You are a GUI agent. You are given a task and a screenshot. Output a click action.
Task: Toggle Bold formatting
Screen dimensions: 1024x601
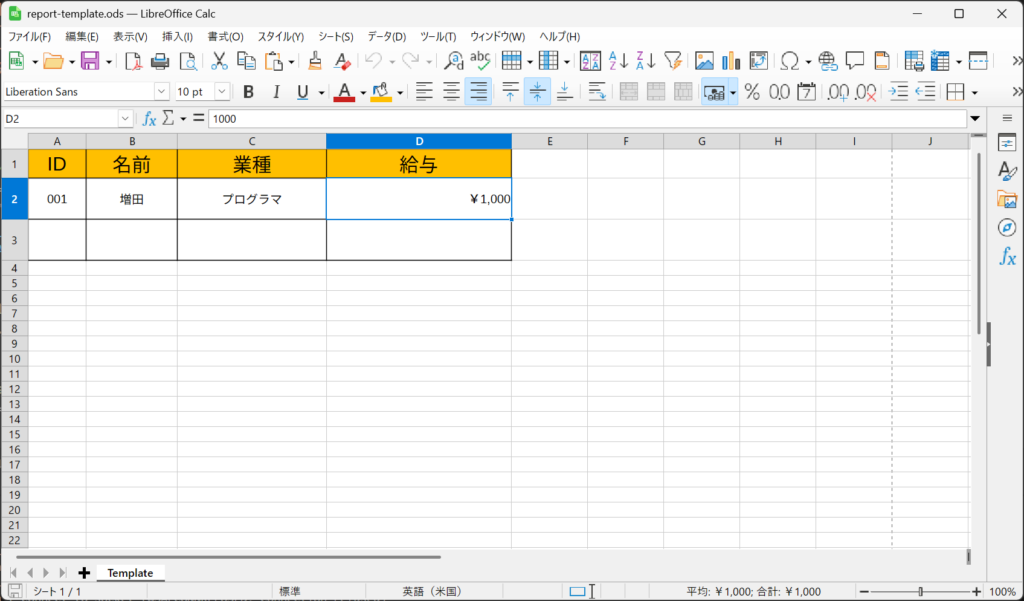coord(249,92)
